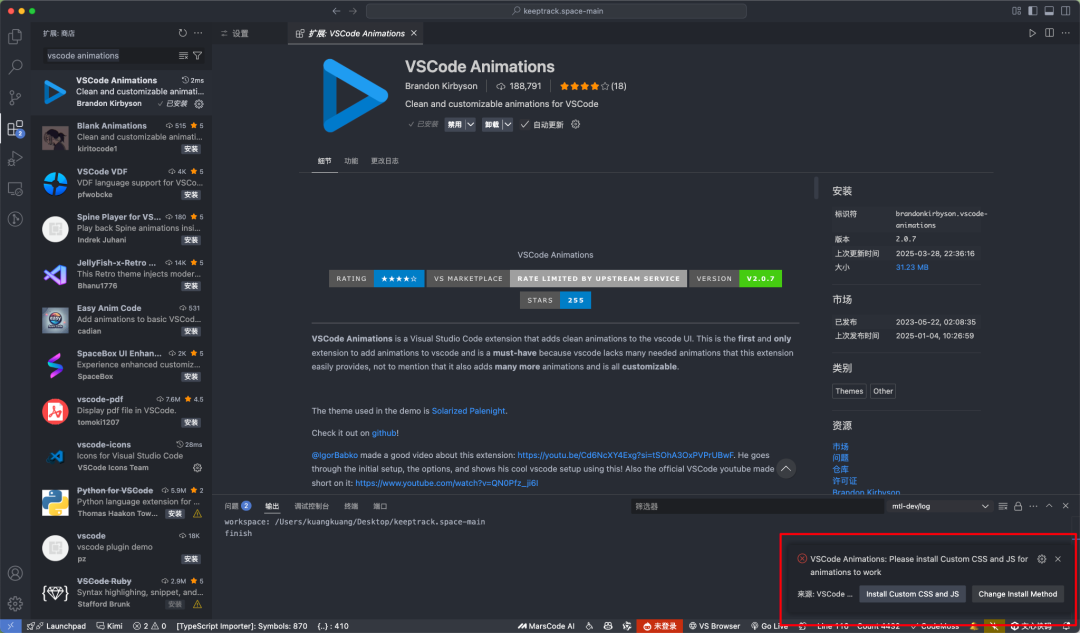Screen dimensions: 1080x633
Task: Open the Extensions view icon with badge
Action: click(14, 127)
